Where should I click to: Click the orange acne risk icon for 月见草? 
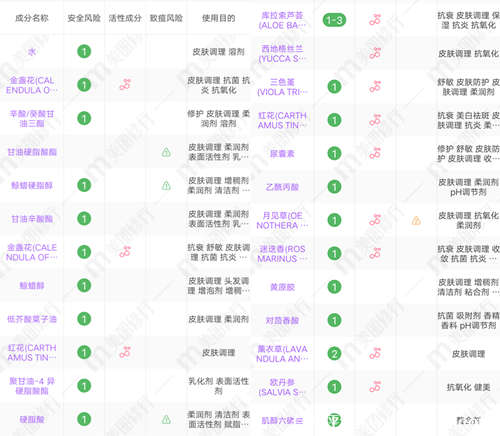(416, 220)
